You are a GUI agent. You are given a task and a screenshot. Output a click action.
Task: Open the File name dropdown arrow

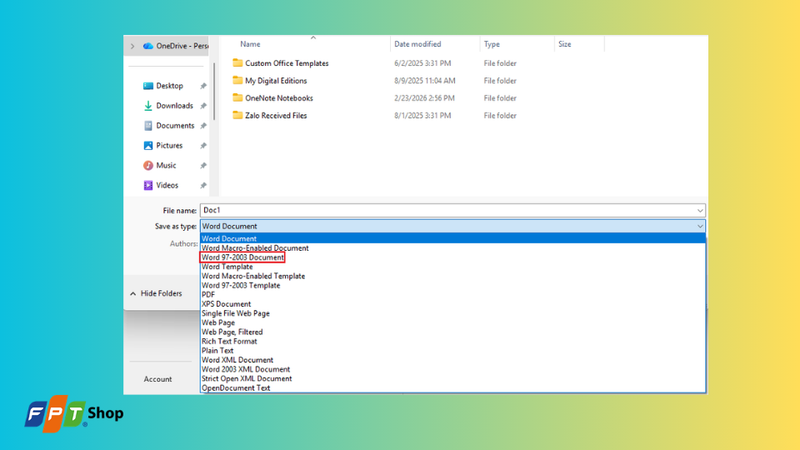700,210
